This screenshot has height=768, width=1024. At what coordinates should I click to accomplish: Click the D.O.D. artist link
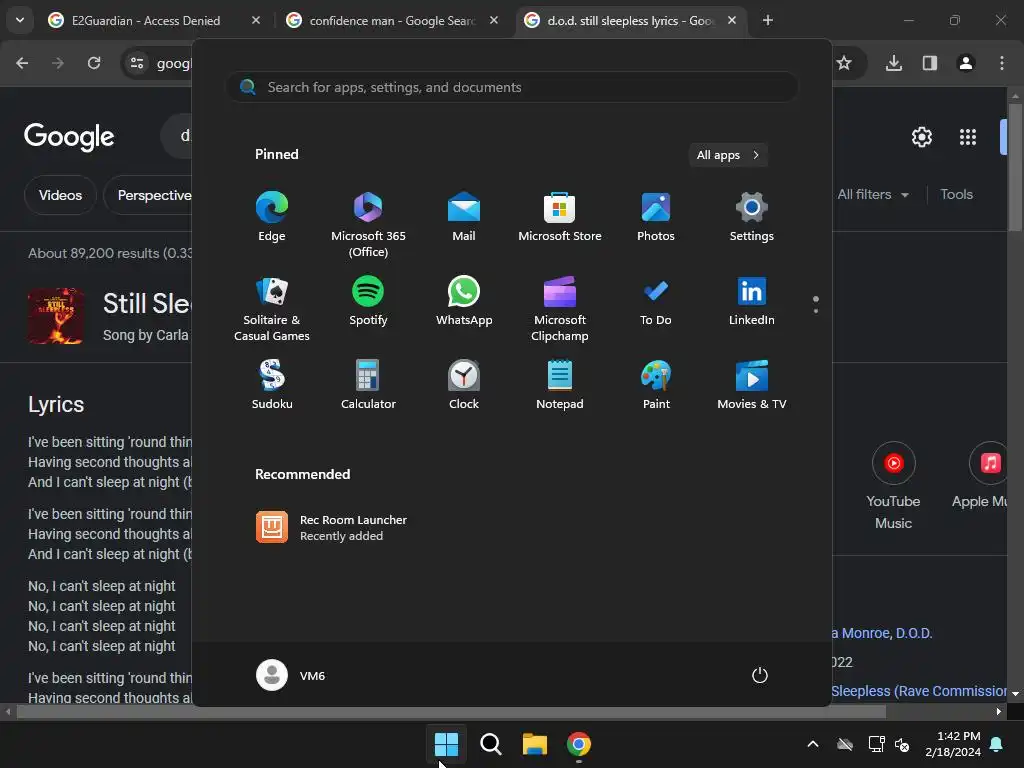click(x=914, y=633)
